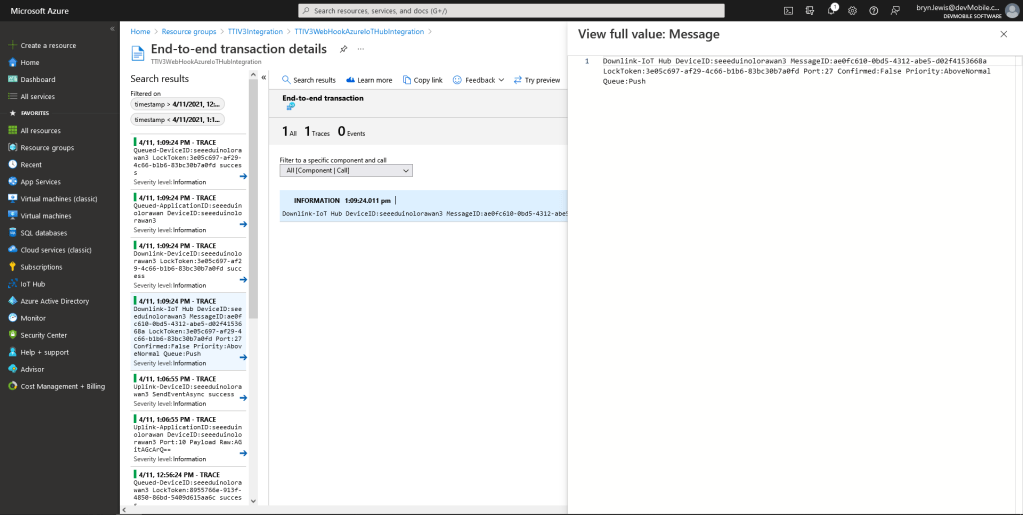Open IoT Hub in the sidebar
Image resolution: width=1023 pixels, height=515 pixels.
(x=33, y=284)
